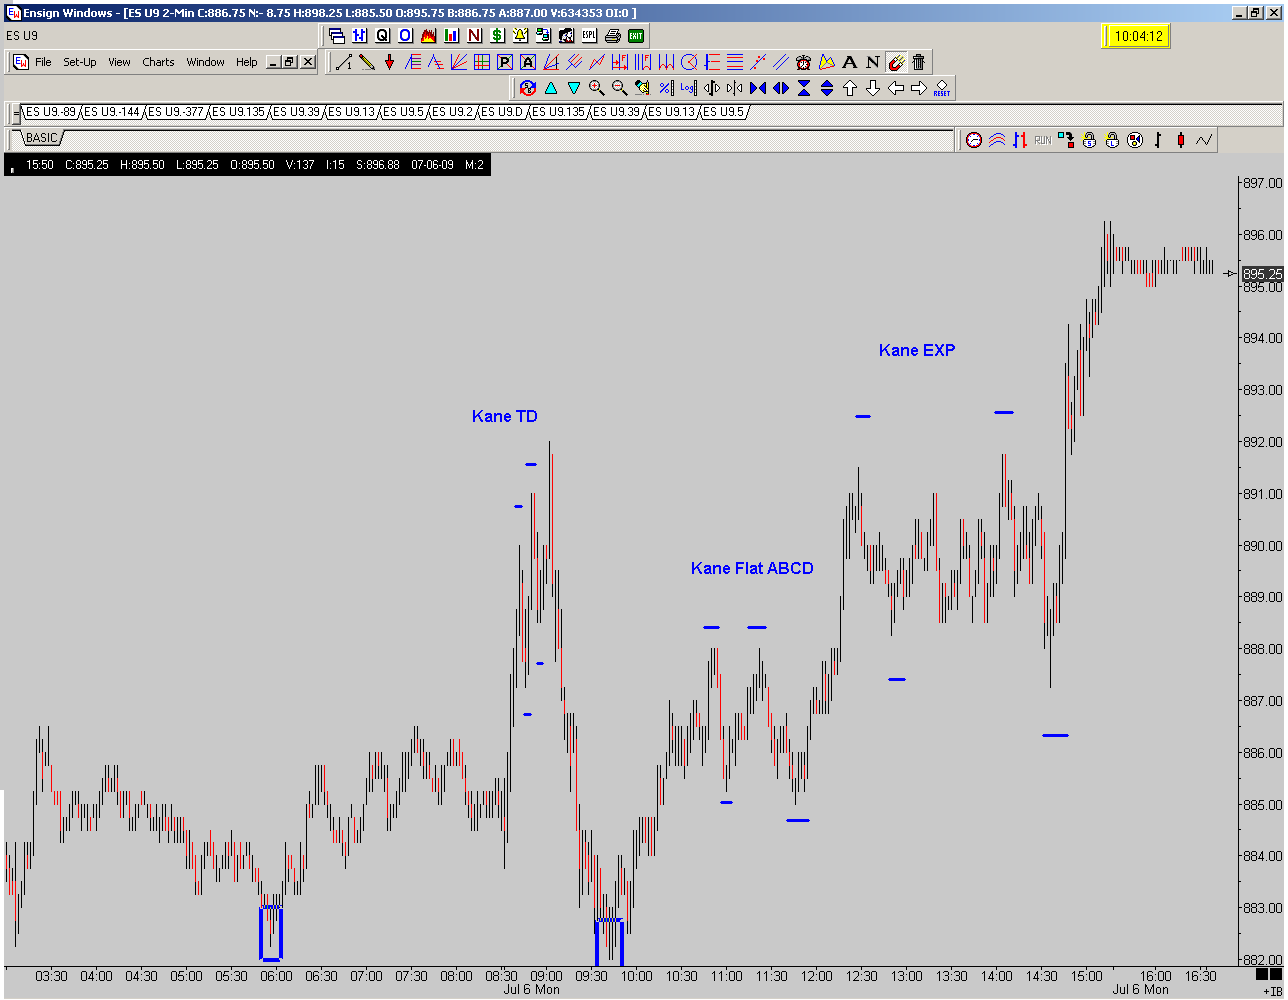The image size is (1288, 1000).
Task: Click the white up arrow icon
Action: [850, 88]
